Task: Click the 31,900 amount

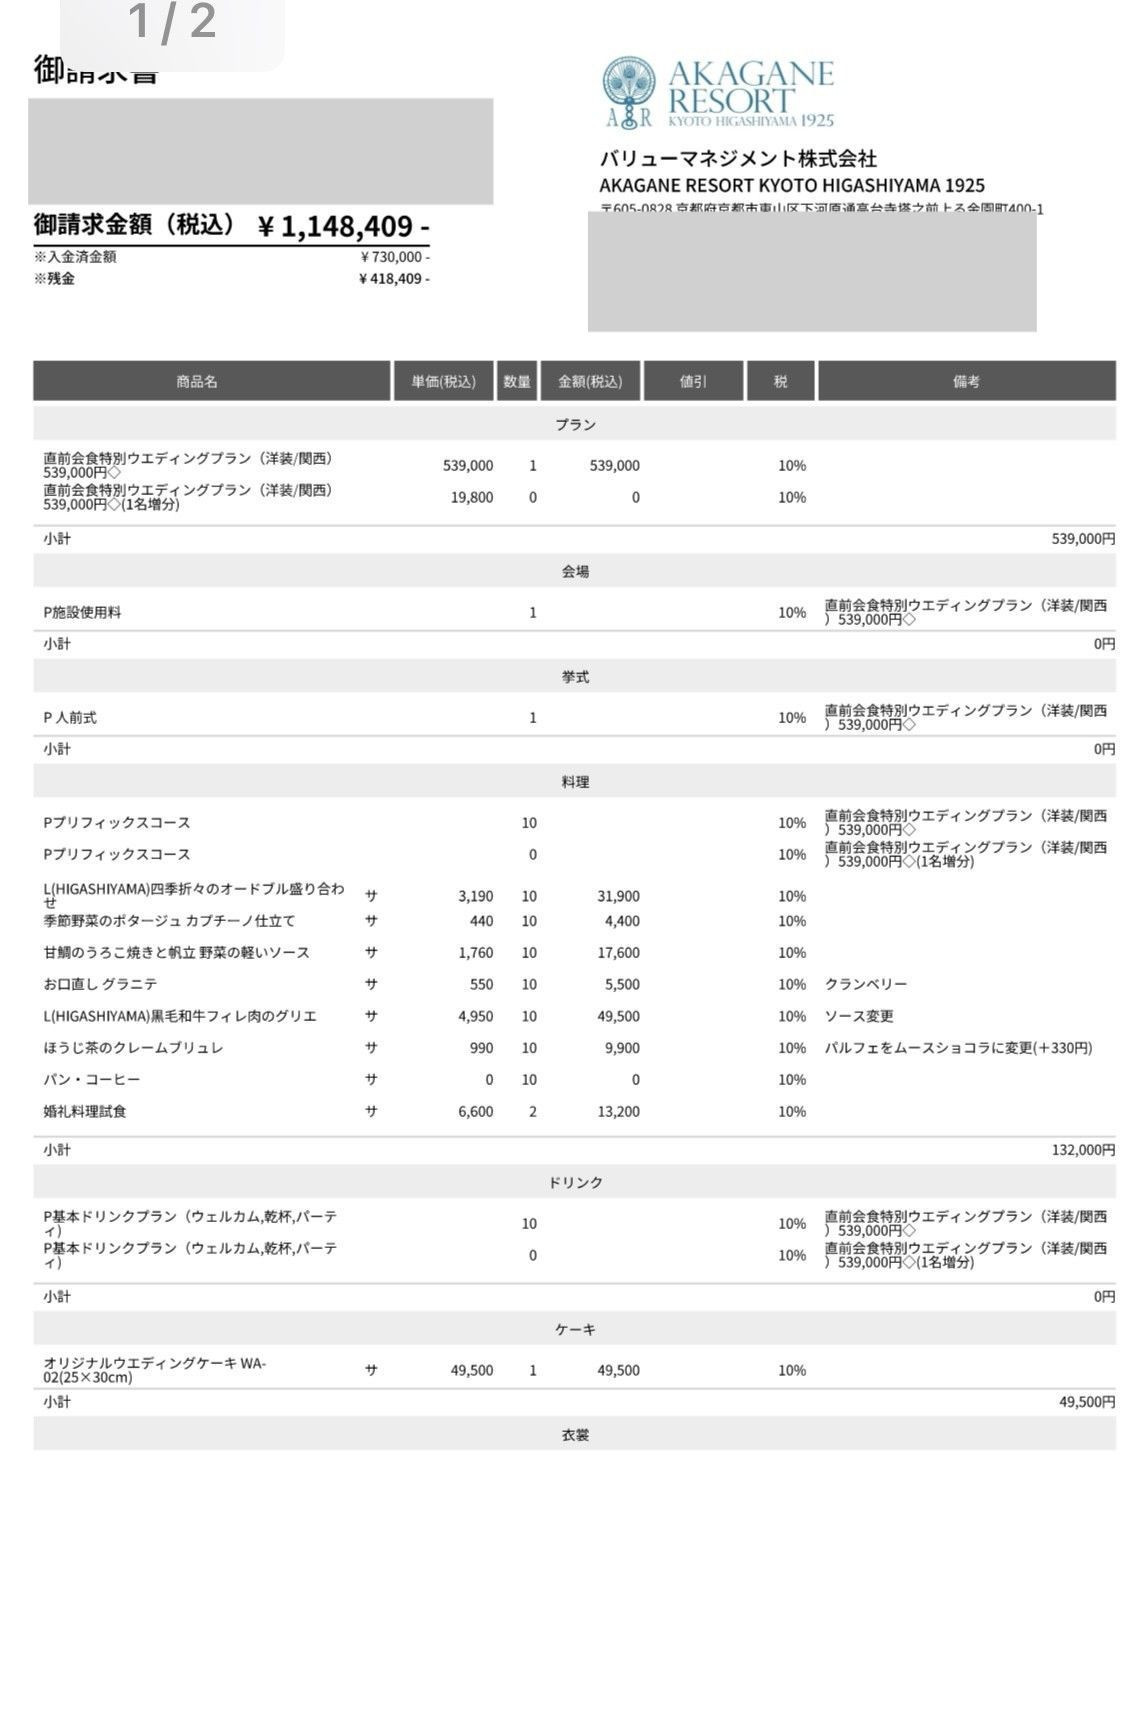Action: (619, 897)
